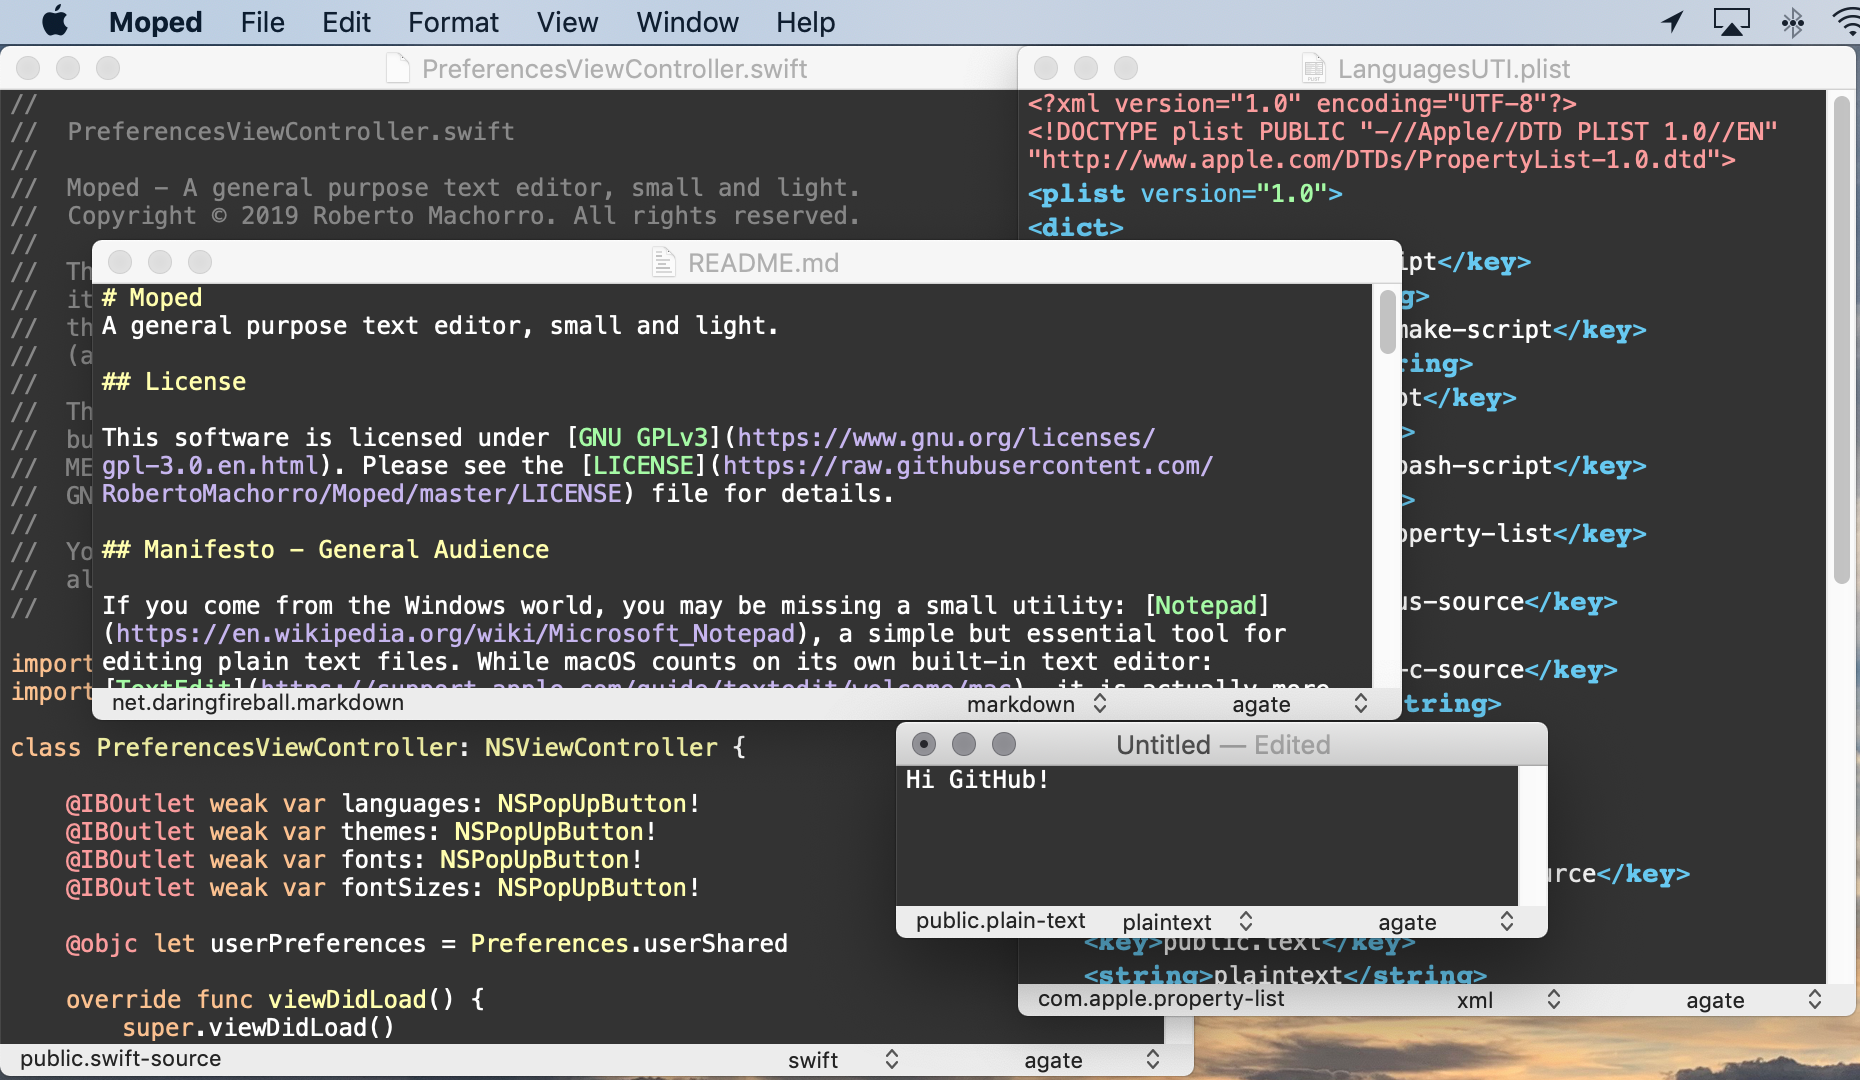Open the Apple menu
Screen dimensions: 1860x1080
(x=55, y=21)
